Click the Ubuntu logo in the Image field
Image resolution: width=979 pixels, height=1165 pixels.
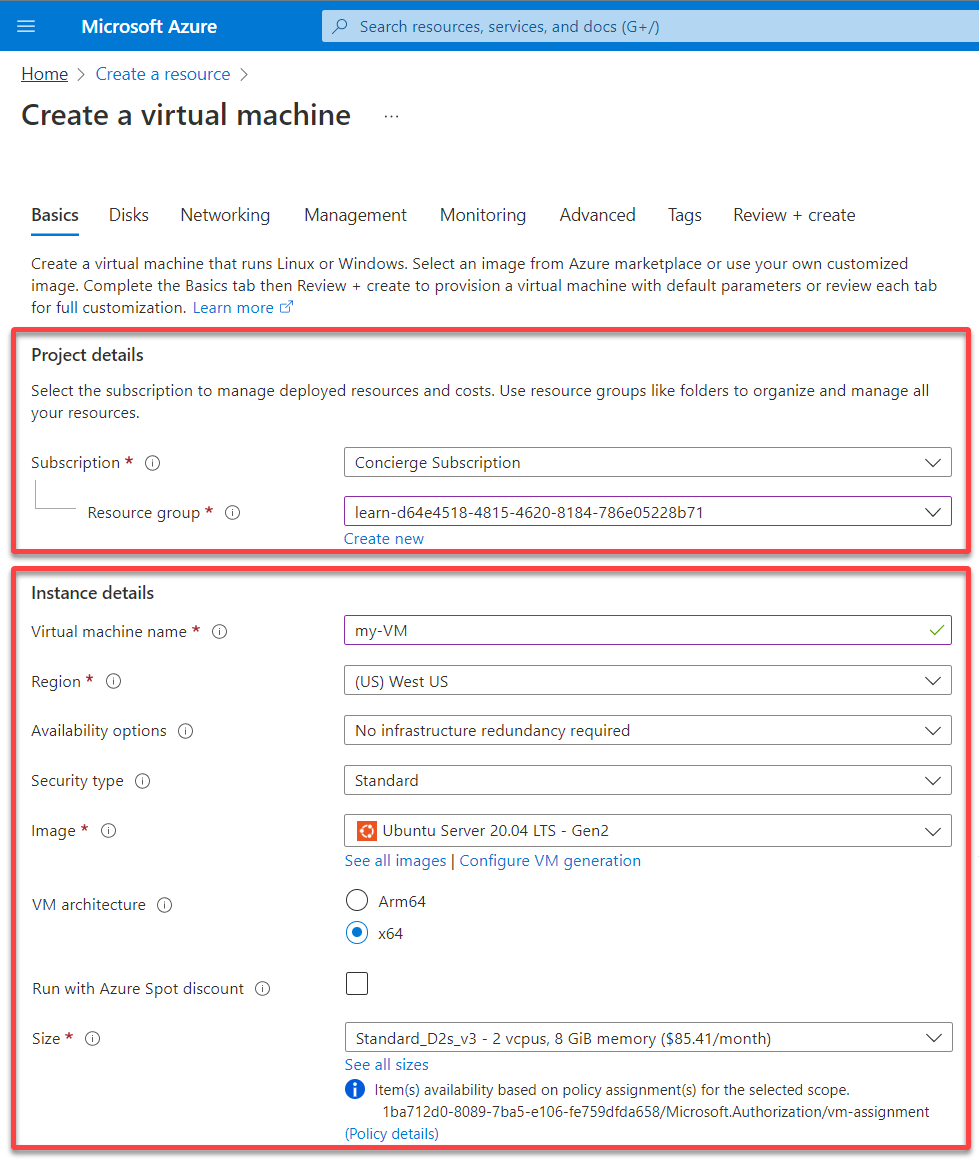(366, 831)
